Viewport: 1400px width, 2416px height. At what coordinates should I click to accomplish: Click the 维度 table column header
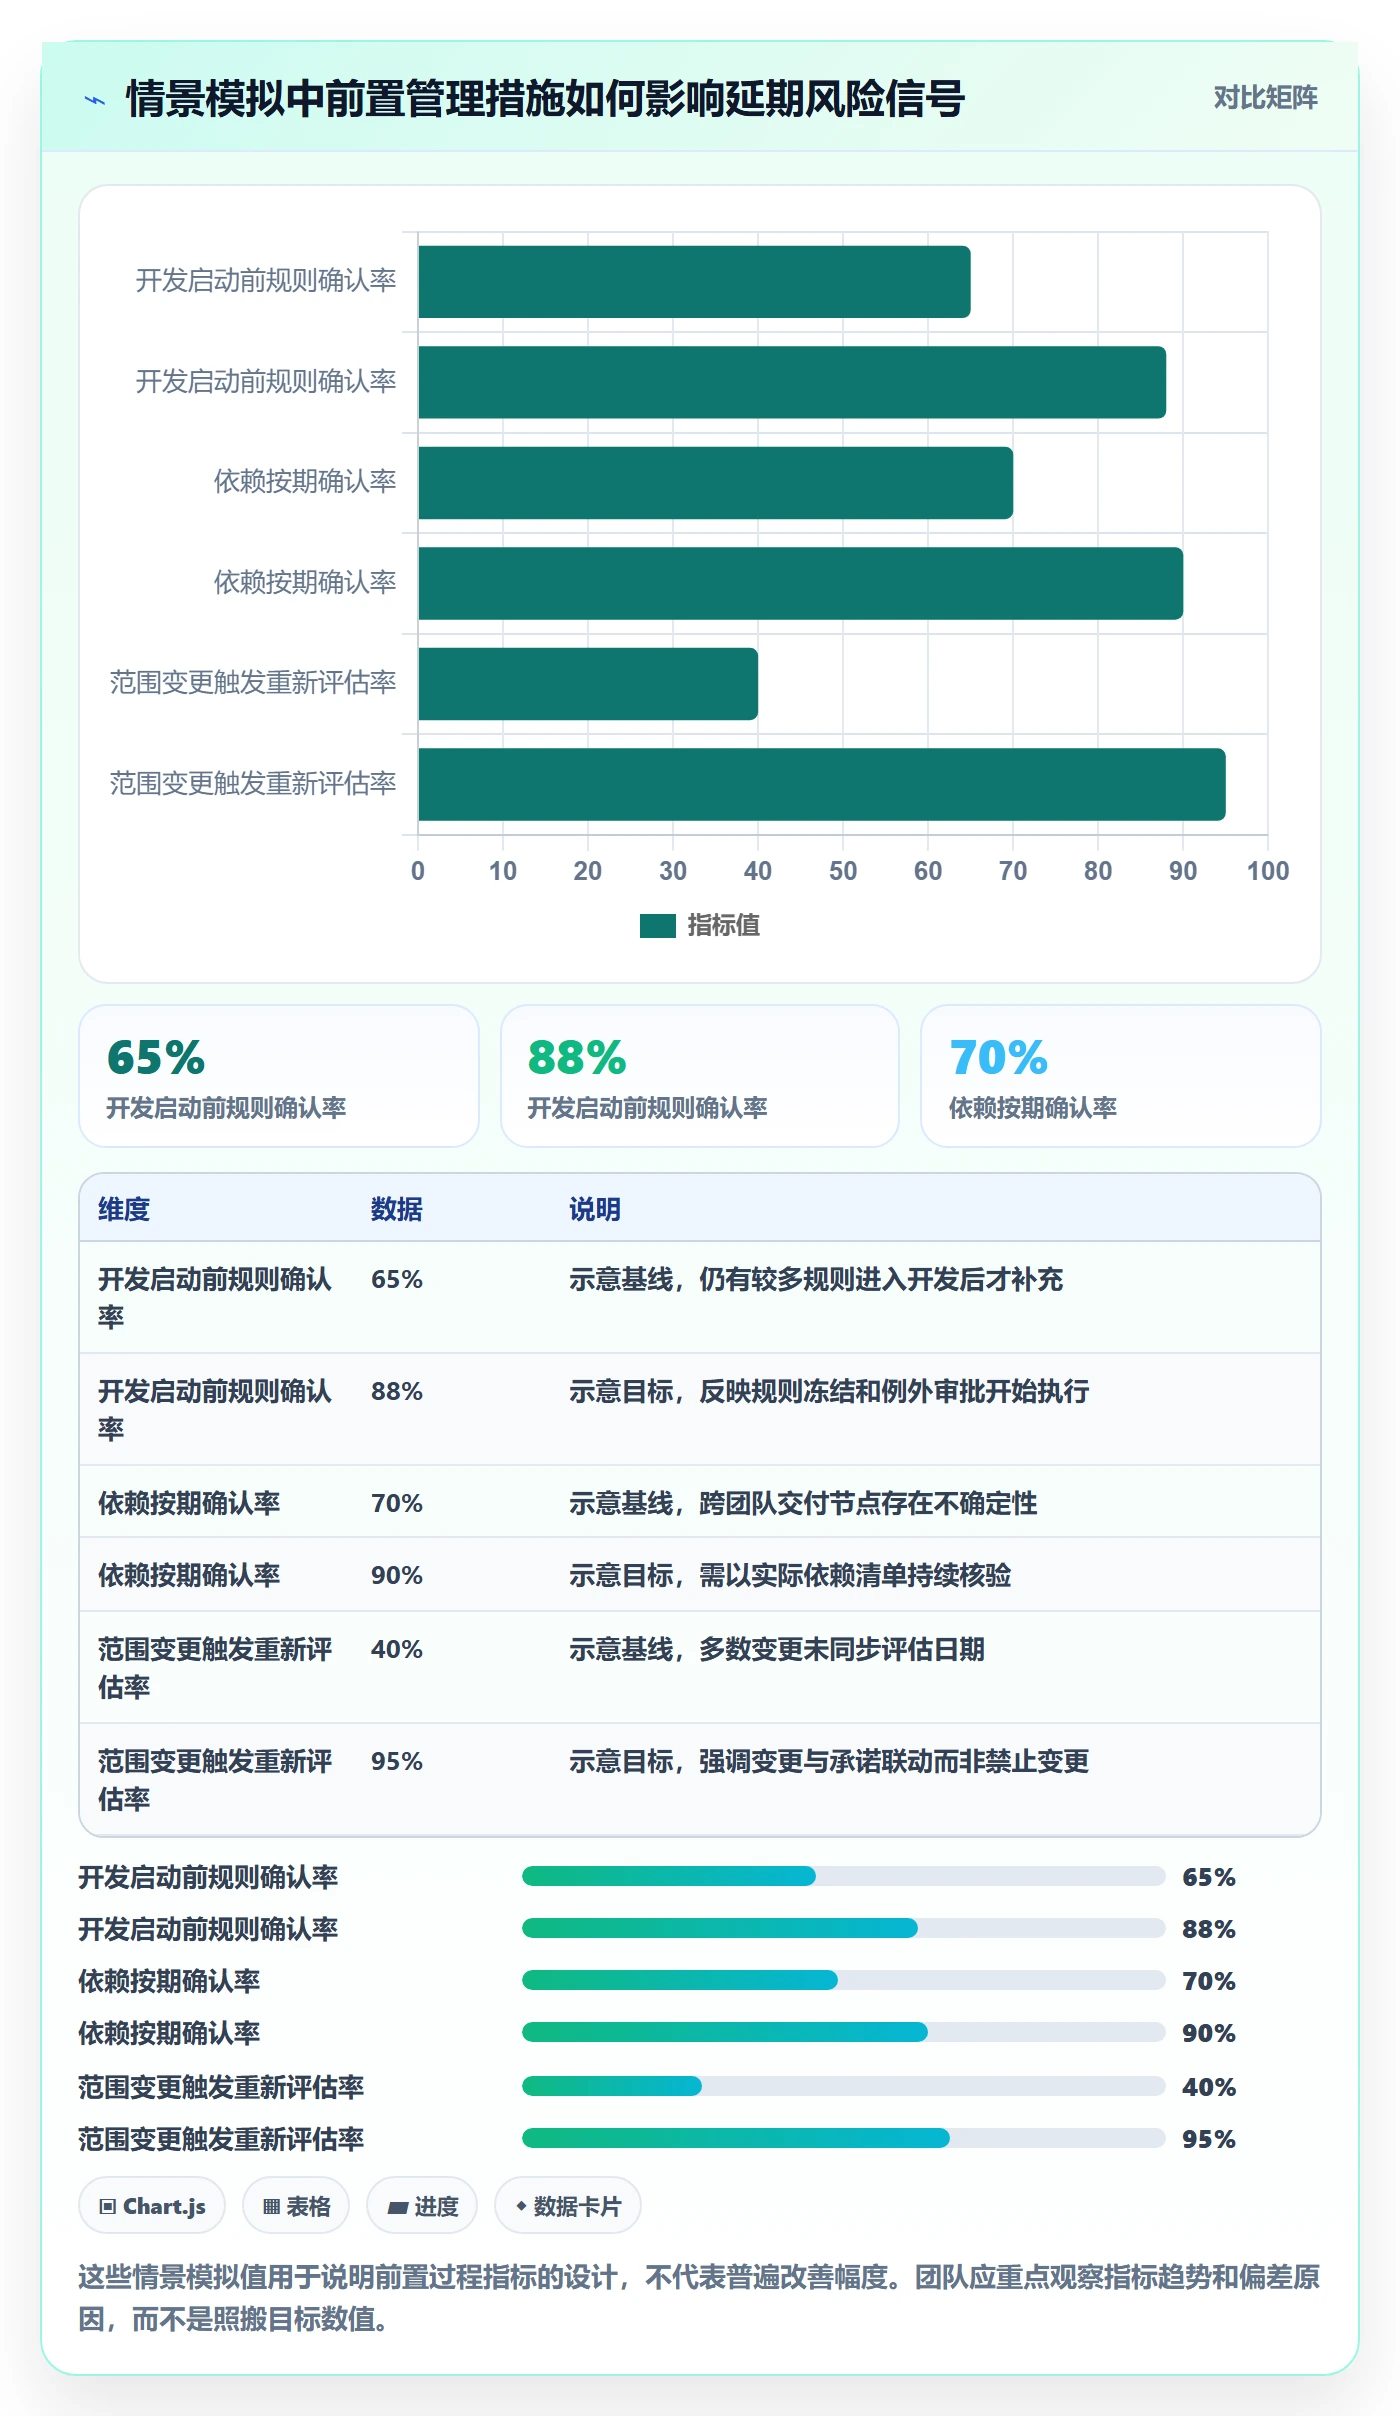click(124, 1209)
